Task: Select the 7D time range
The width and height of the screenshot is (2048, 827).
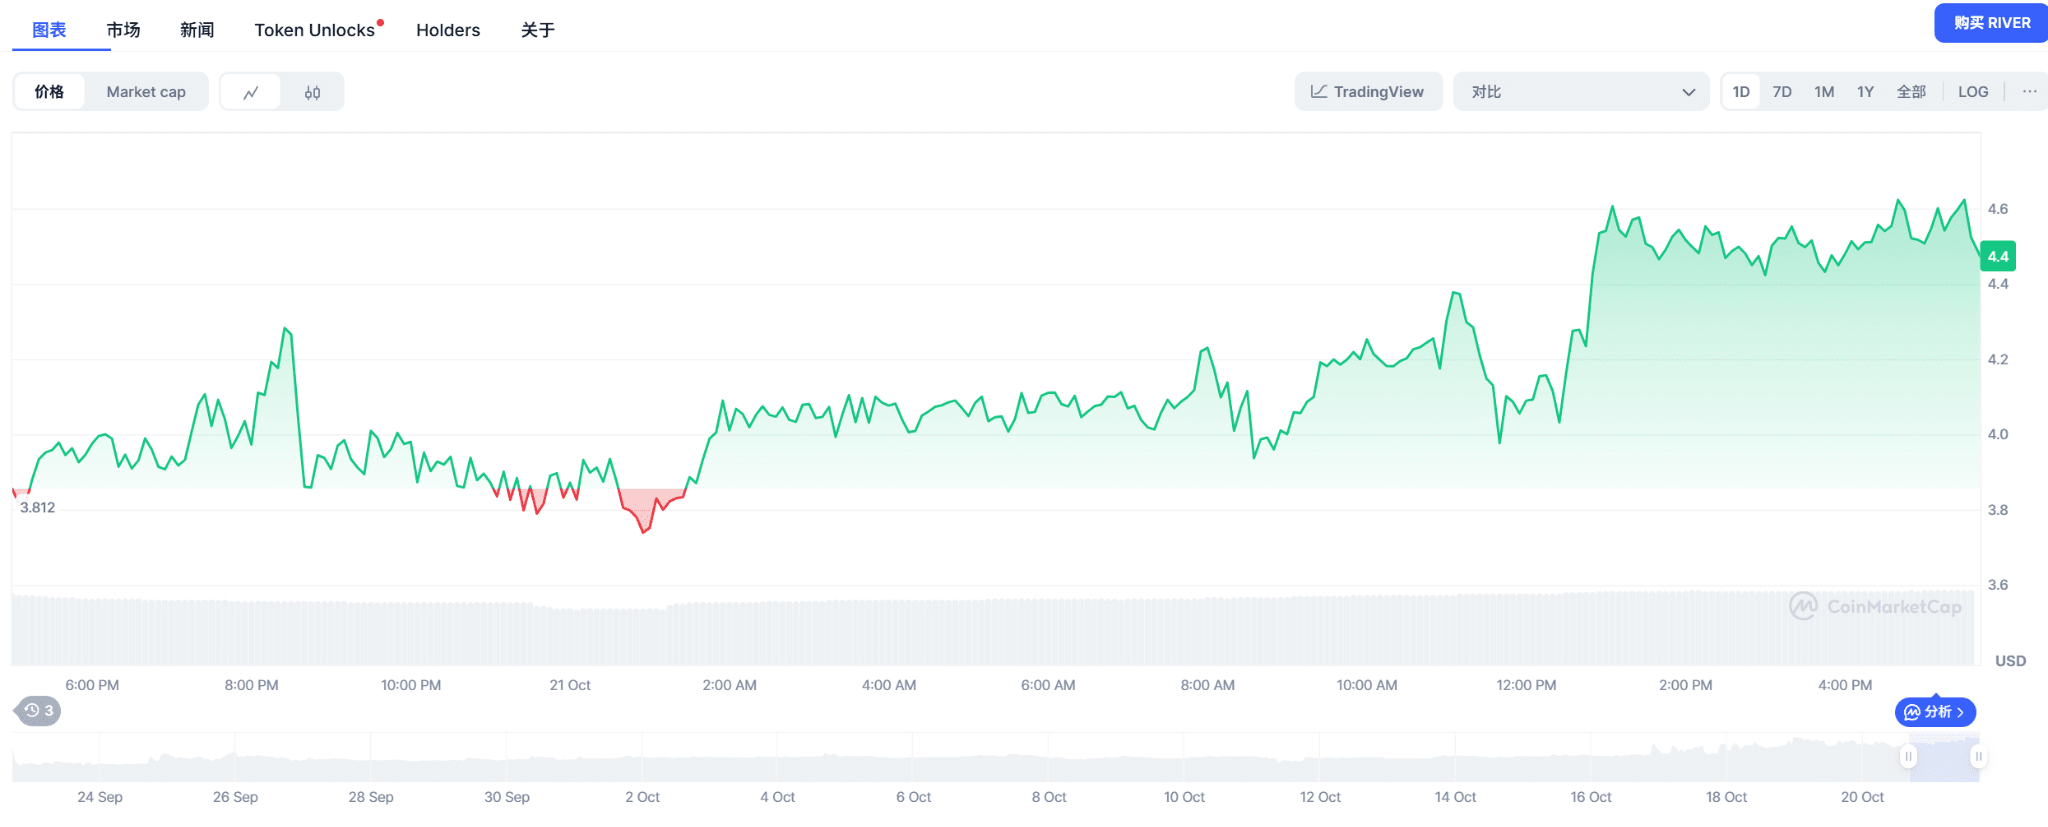Action: [1781, 92]
